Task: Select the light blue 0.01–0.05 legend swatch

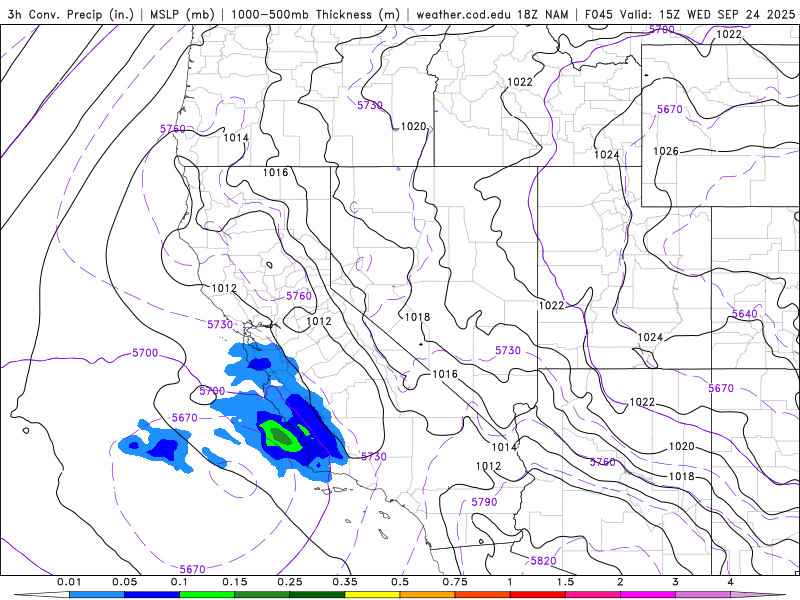Action: point(97,595)
